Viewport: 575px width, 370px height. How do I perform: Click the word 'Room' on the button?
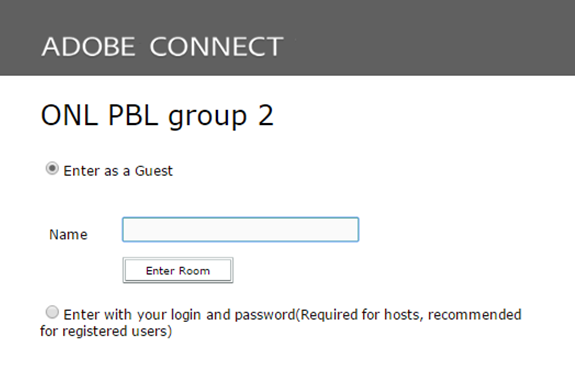click(194, 271)
